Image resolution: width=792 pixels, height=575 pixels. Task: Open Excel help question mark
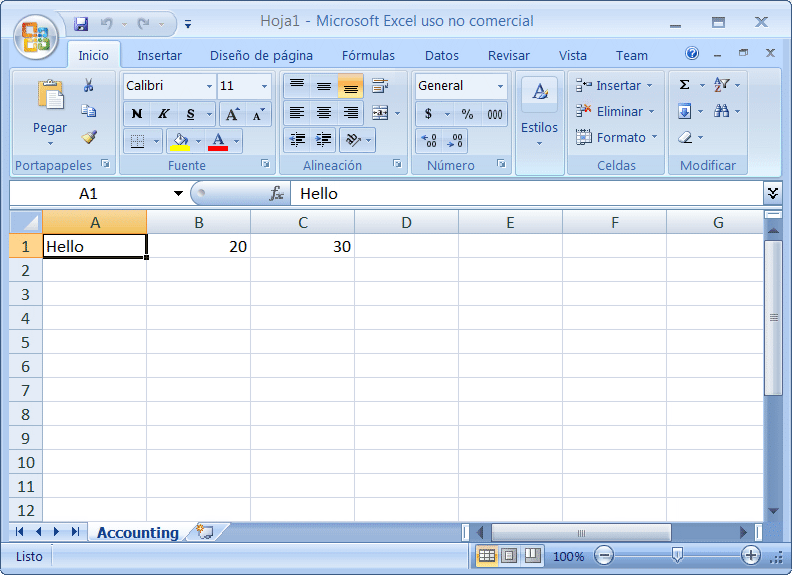coord(692,53)
